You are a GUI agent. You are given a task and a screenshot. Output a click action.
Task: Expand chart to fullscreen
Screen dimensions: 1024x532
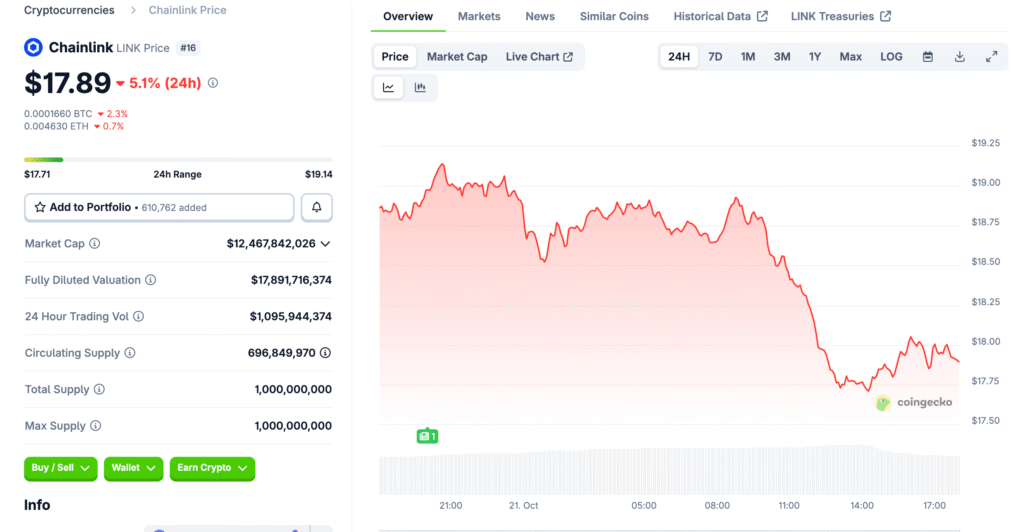click(991, 57)
